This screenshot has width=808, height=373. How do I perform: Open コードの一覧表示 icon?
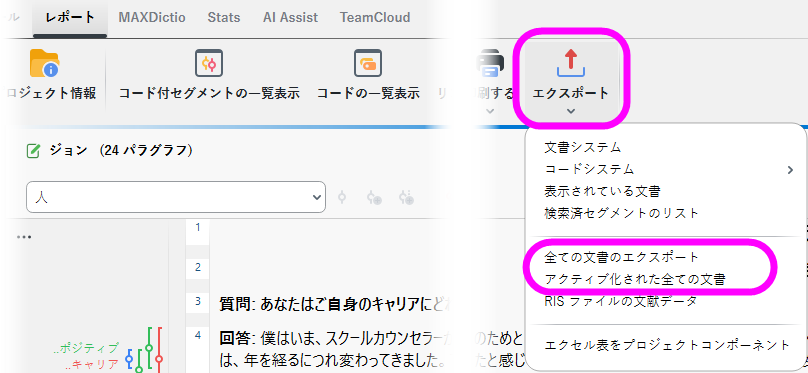(x=367, y=63)
